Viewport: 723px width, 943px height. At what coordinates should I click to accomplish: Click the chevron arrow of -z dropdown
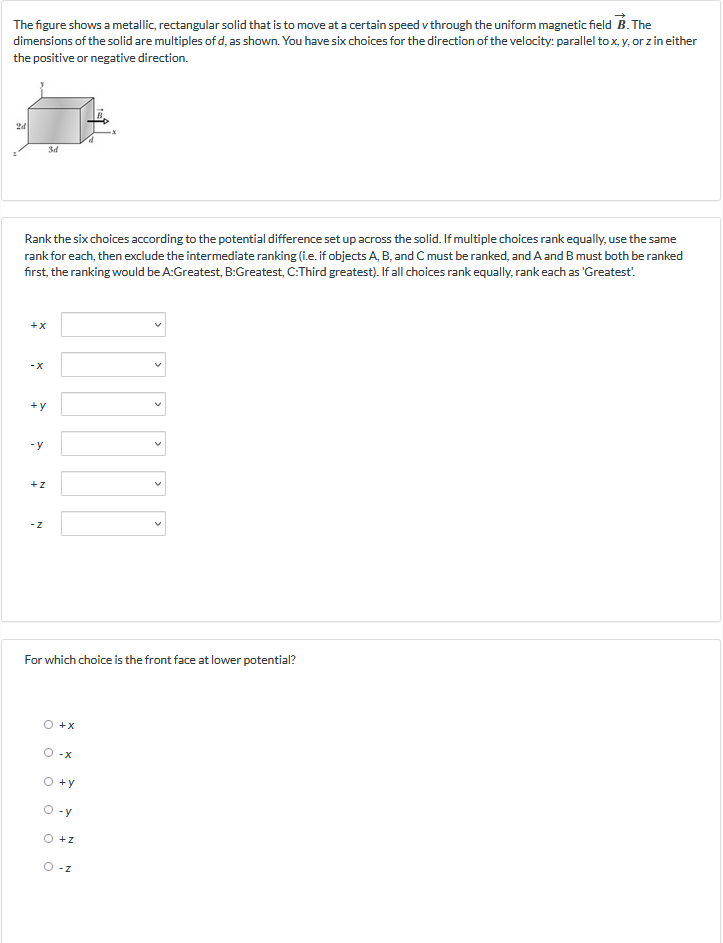click(x=158, y=523)
